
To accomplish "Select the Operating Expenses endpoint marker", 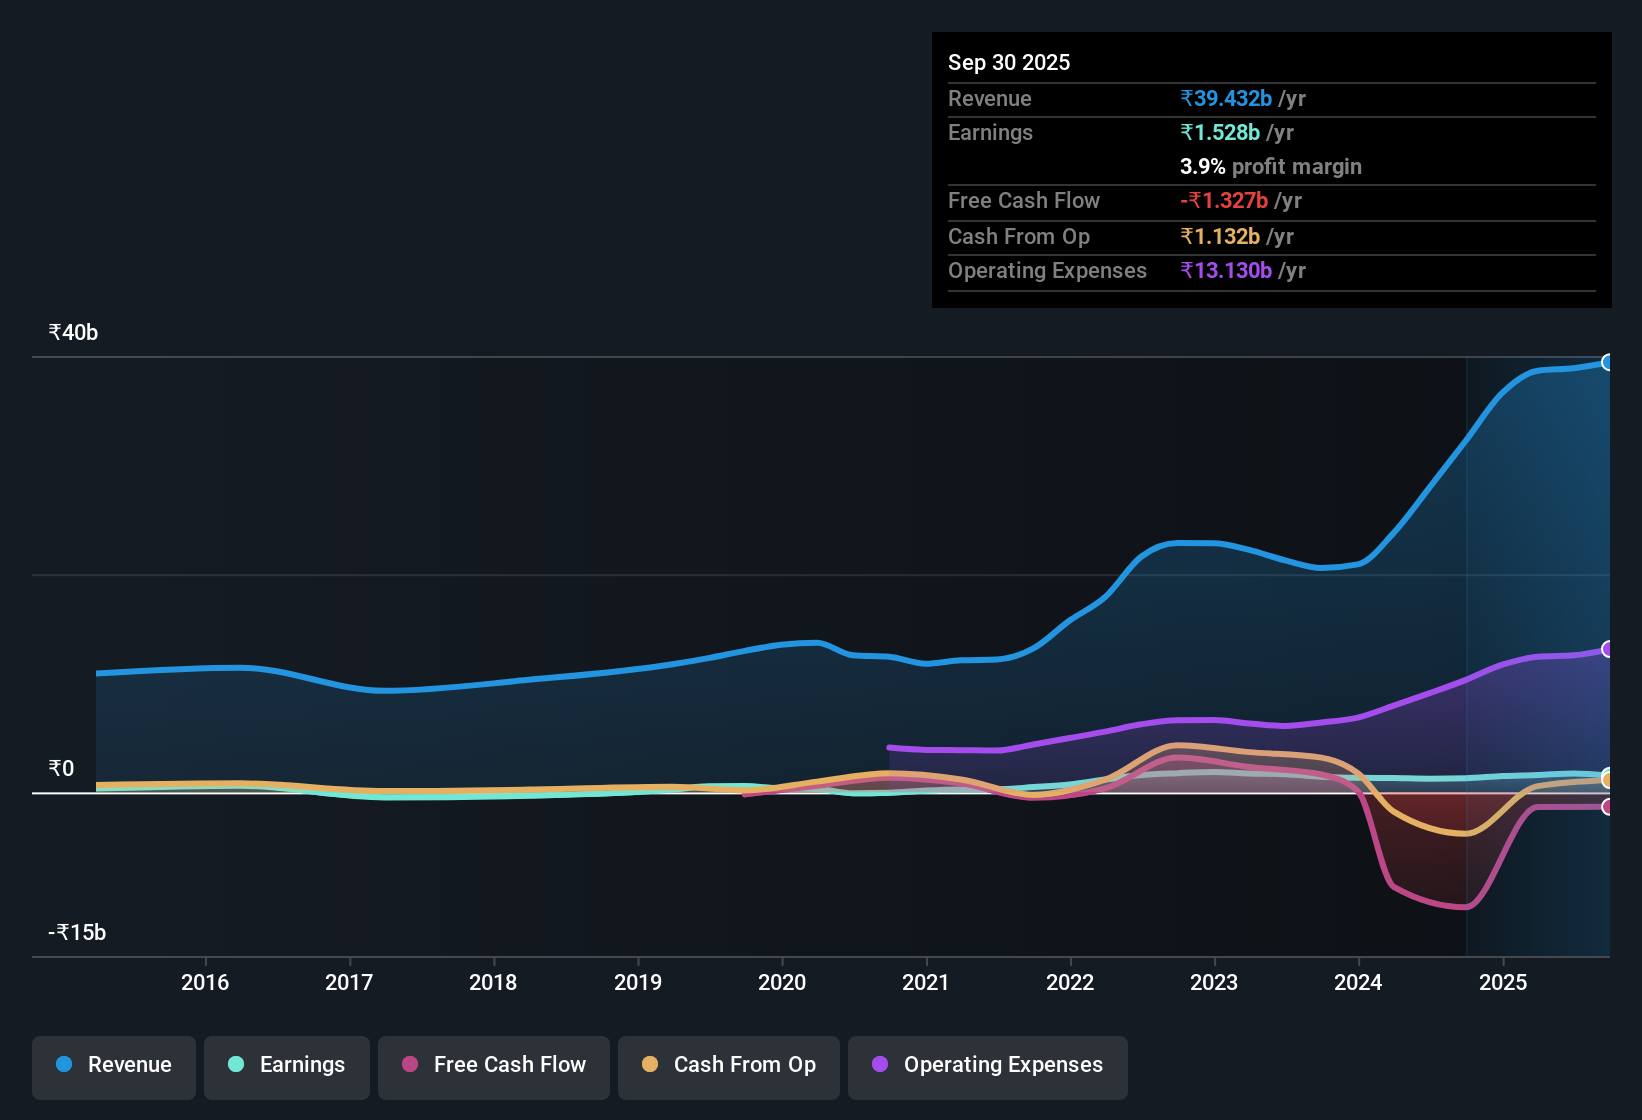I will (x=1607, y=650).
